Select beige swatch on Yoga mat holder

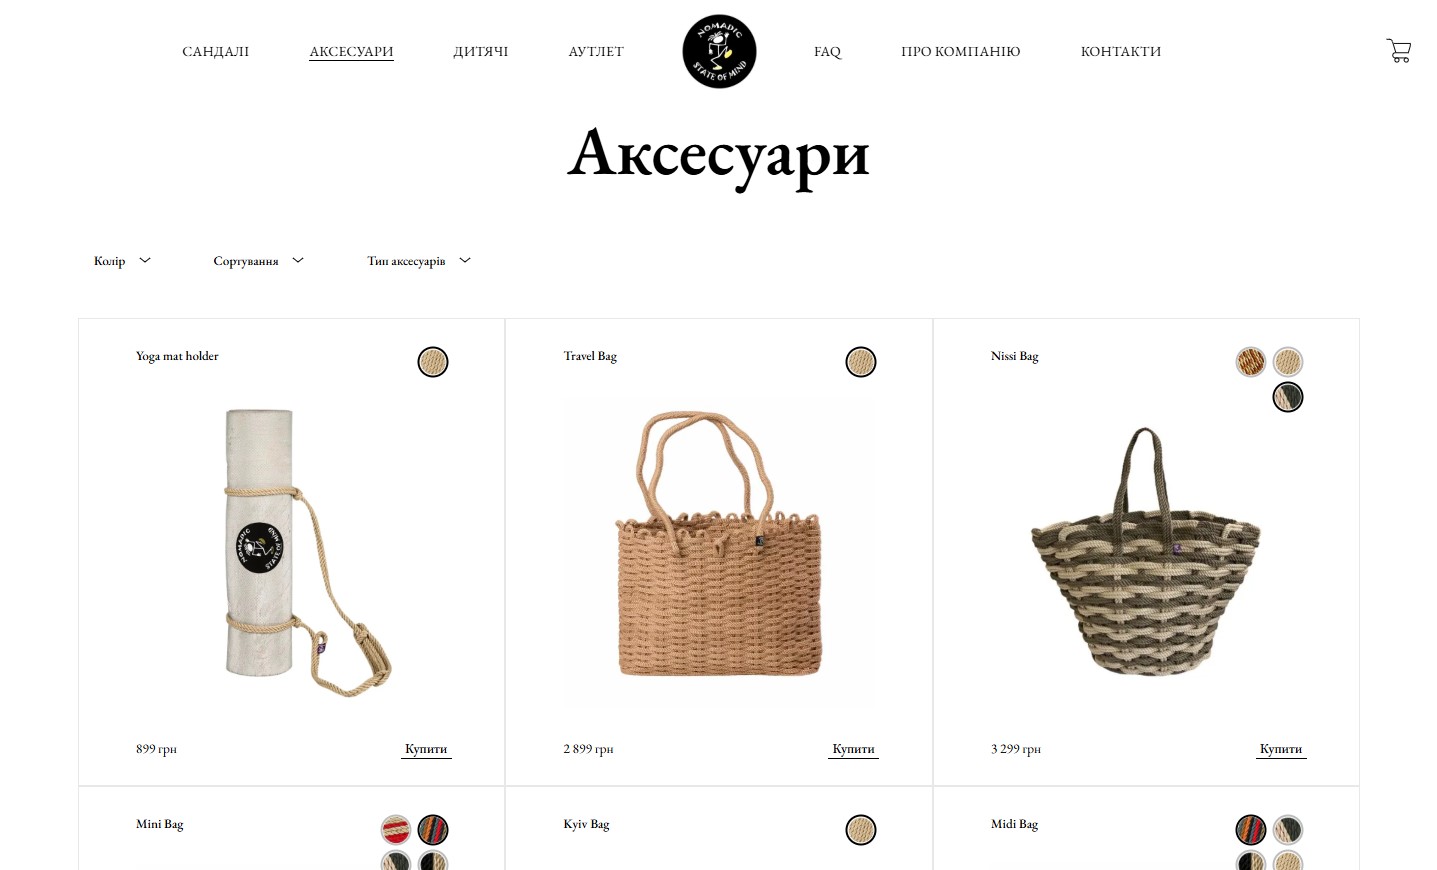[x=433, y=362]
